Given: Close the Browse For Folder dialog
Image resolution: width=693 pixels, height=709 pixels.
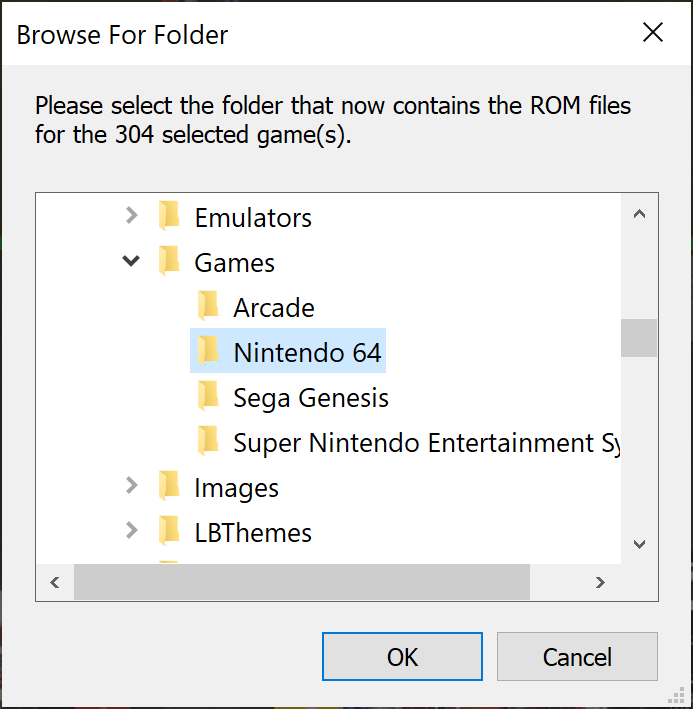Looking at the screenshot, I should point(653,33).
